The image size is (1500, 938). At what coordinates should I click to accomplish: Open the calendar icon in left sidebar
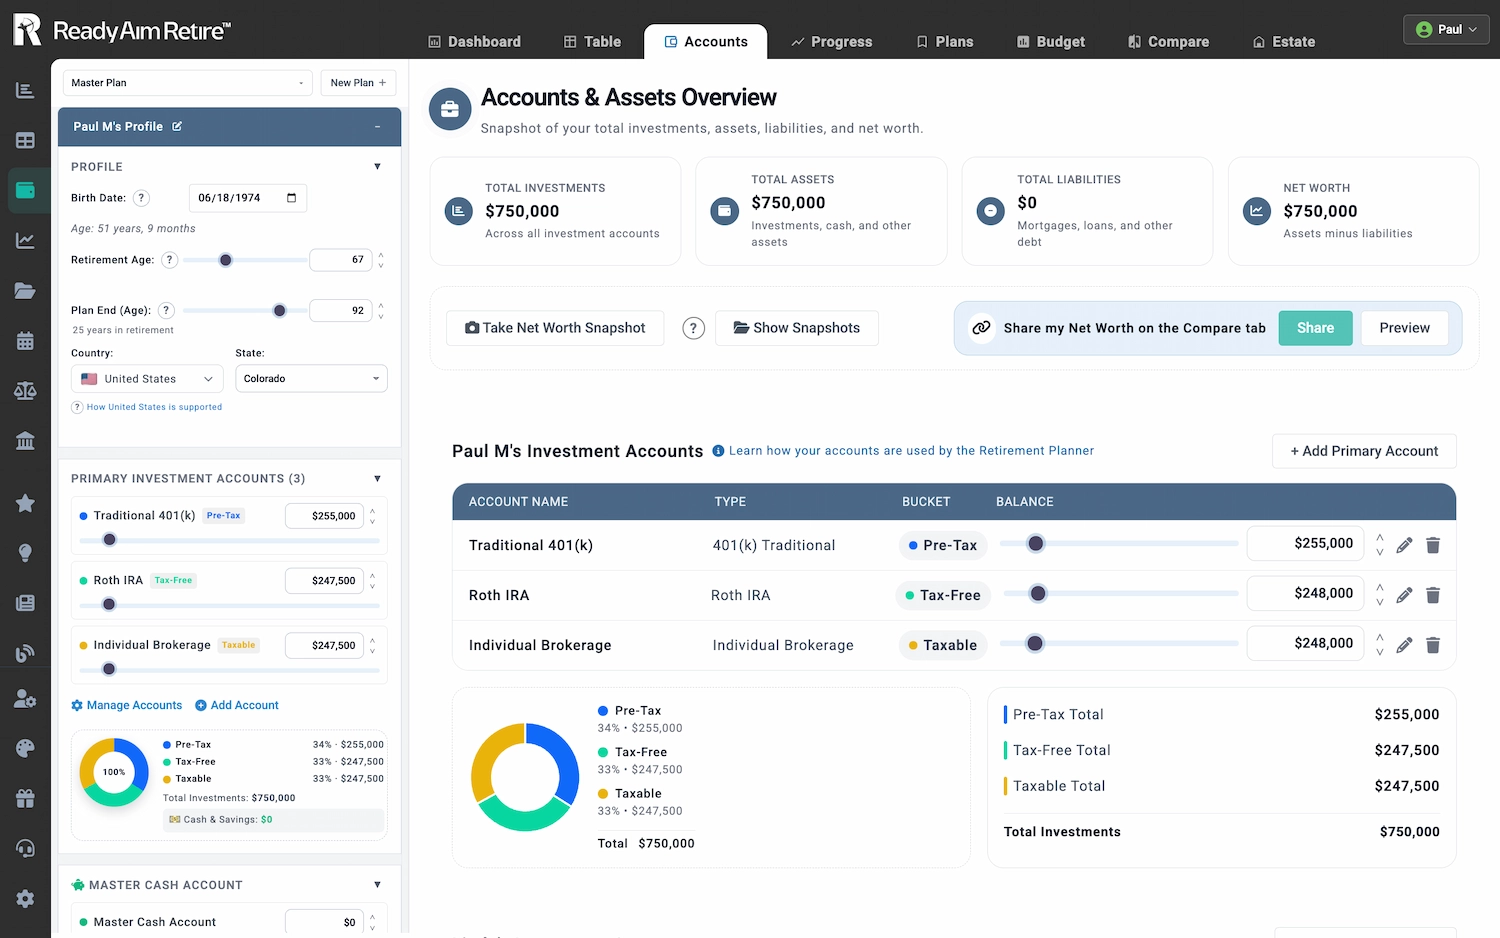click(25, 341)
